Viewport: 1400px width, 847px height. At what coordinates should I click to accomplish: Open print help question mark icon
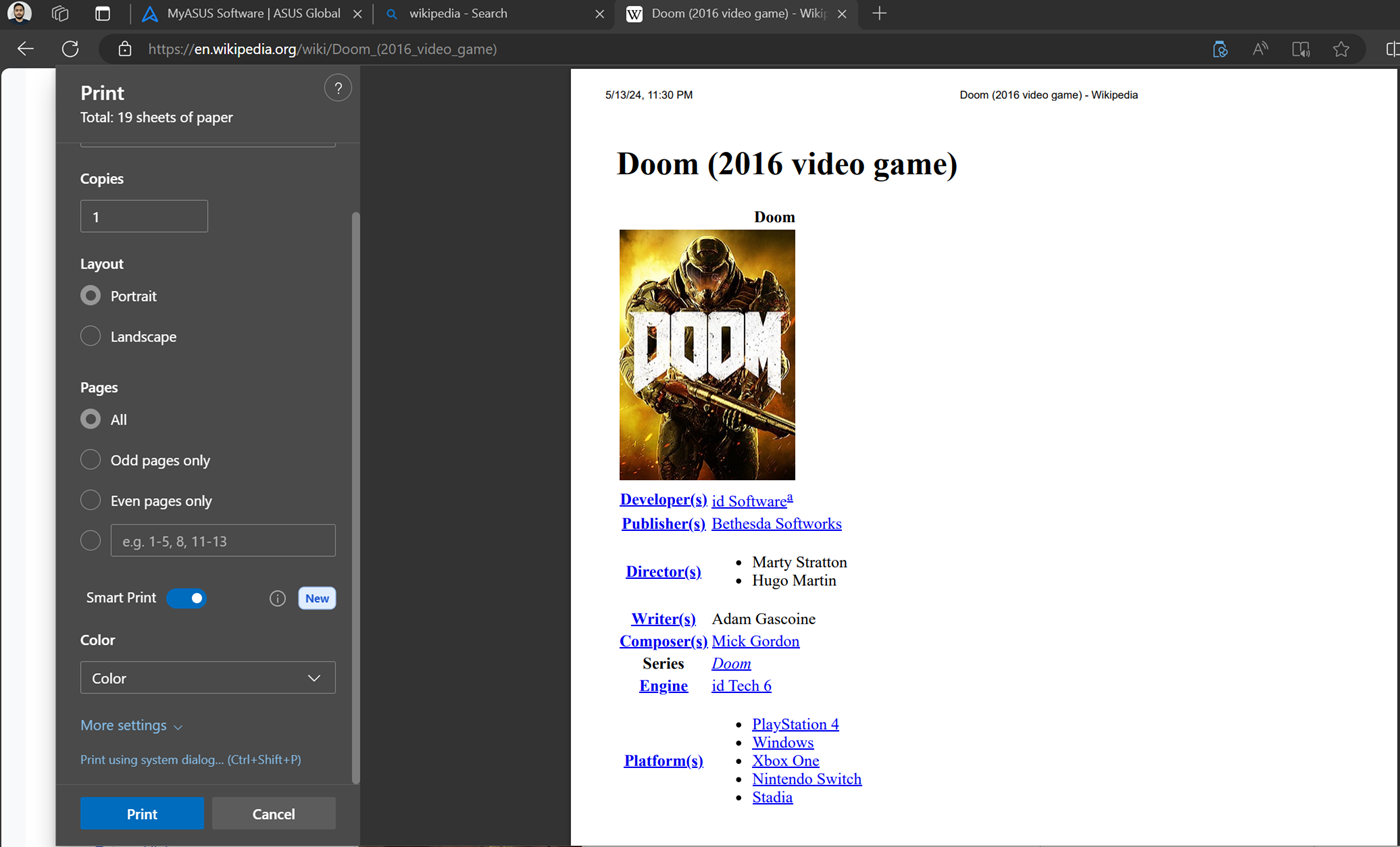pos(338,89)
